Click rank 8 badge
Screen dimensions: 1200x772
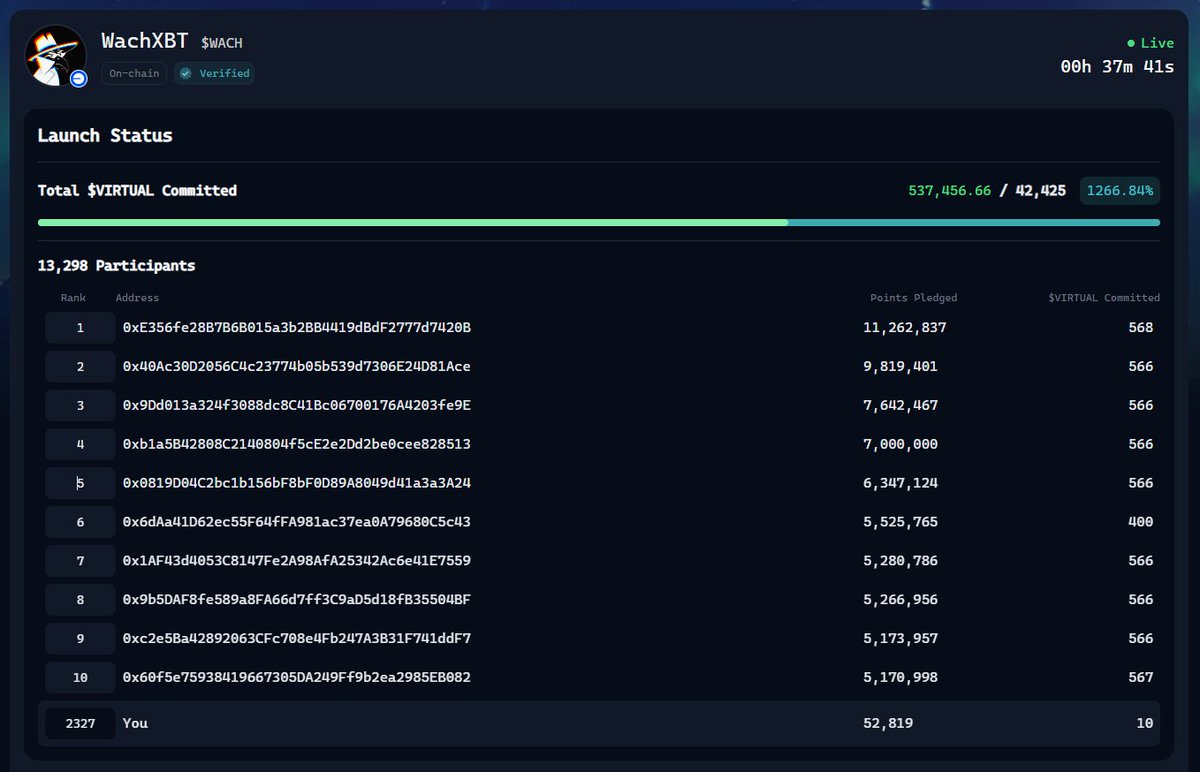80,600
